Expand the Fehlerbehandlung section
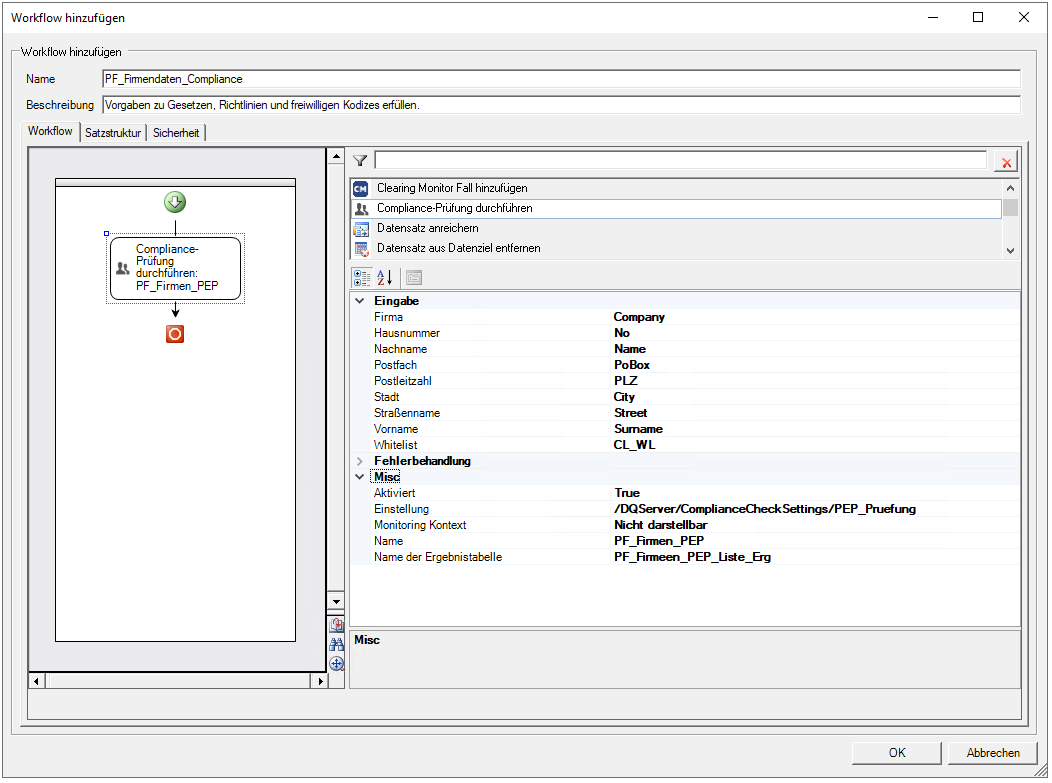This screenshot has height=783, width=1052. (x=360, y=461)
